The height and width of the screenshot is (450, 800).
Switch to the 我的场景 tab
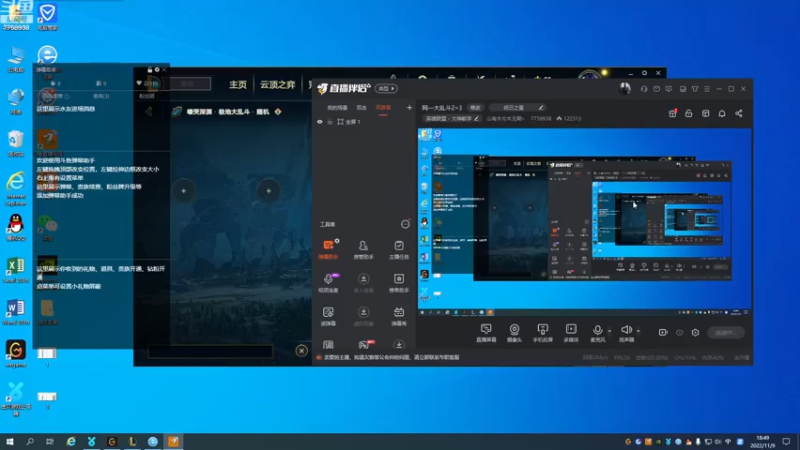(337, 108)
